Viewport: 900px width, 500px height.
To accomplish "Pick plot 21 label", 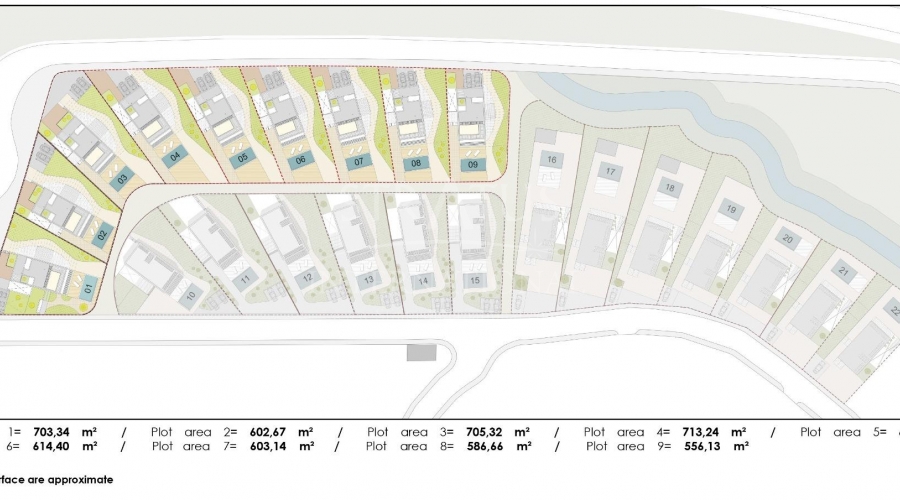I will click(x=844, y=271).
